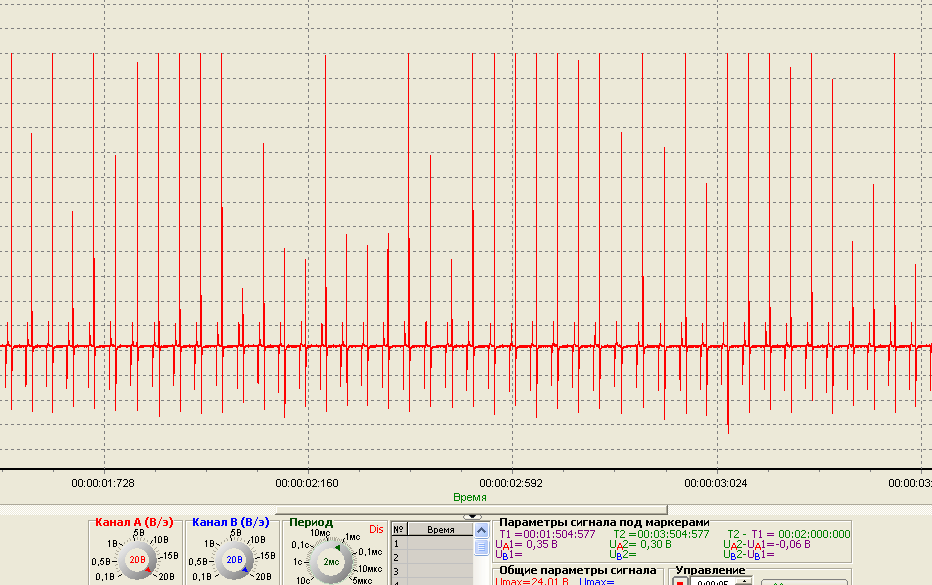
Task: Click the 00:00:01:728 time axis label
Action: 103,483
